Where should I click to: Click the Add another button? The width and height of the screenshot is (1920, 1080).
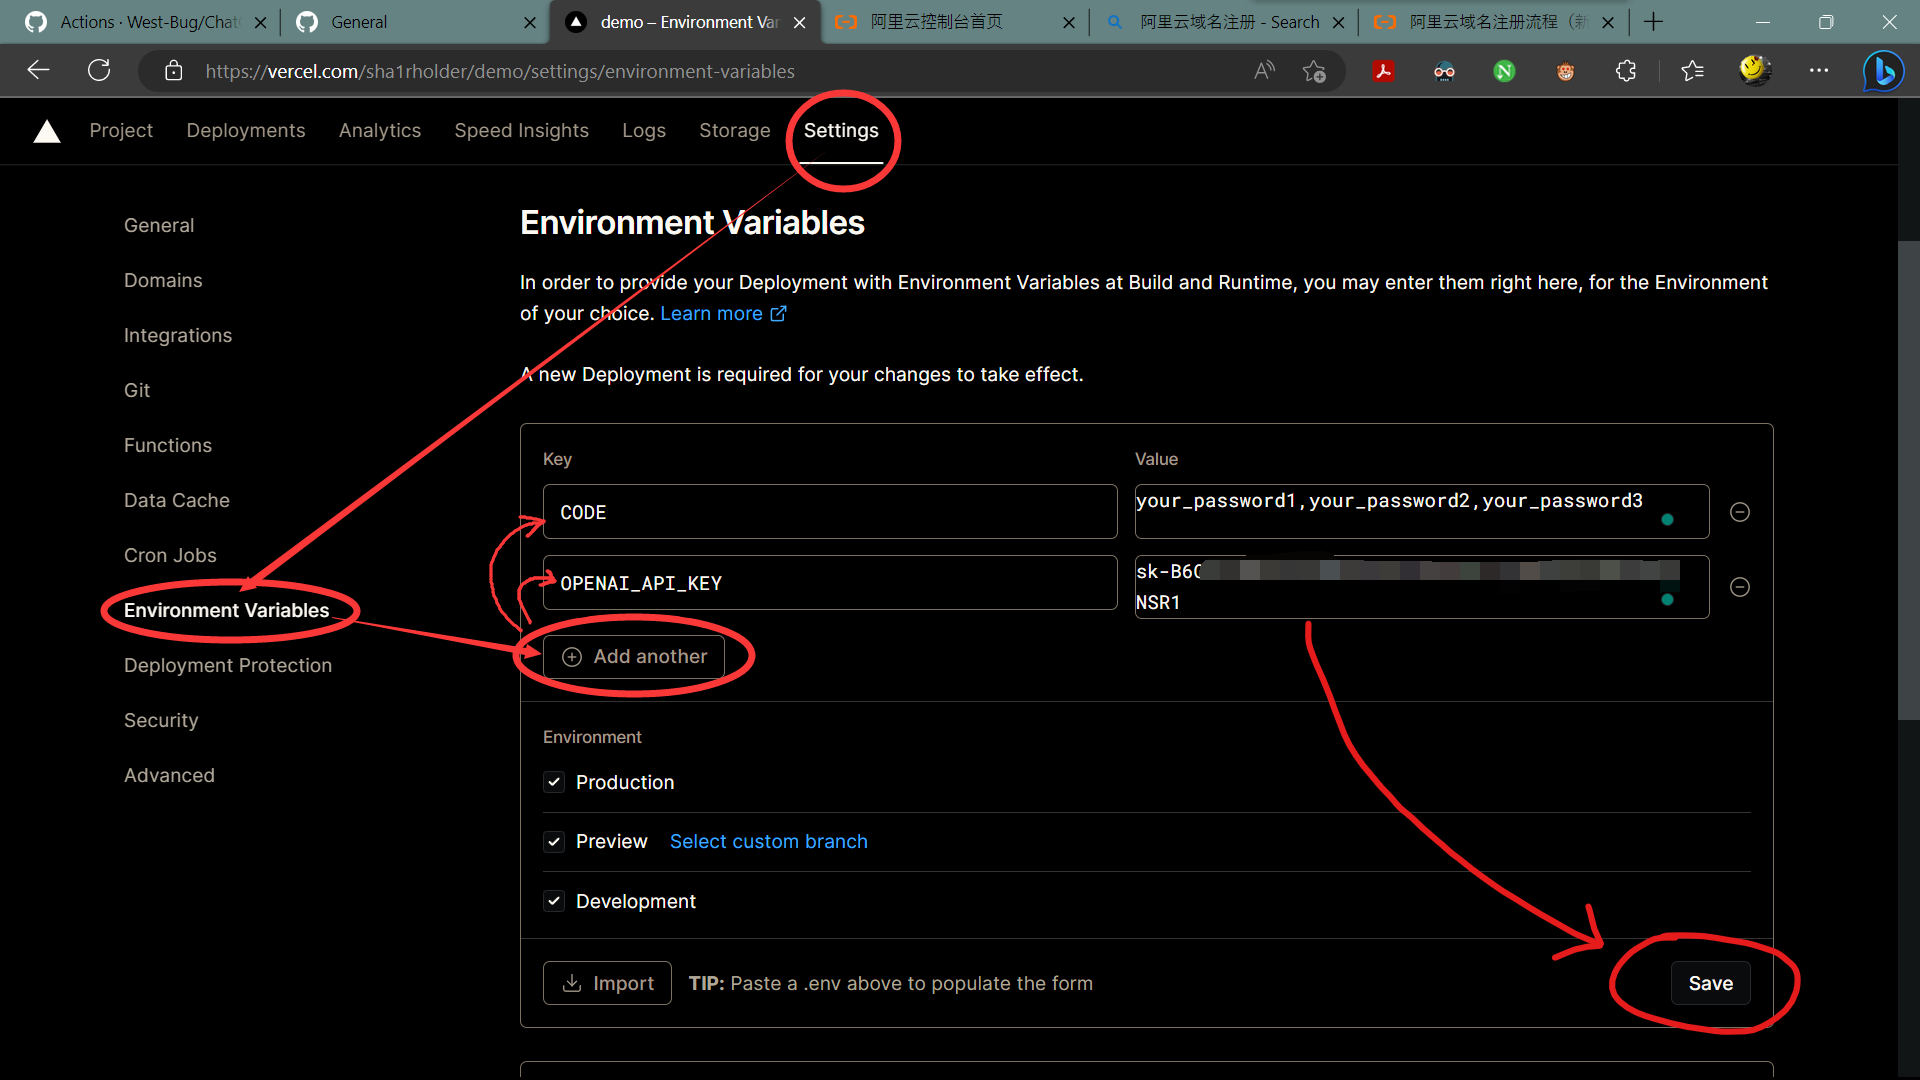coord(634,657)
